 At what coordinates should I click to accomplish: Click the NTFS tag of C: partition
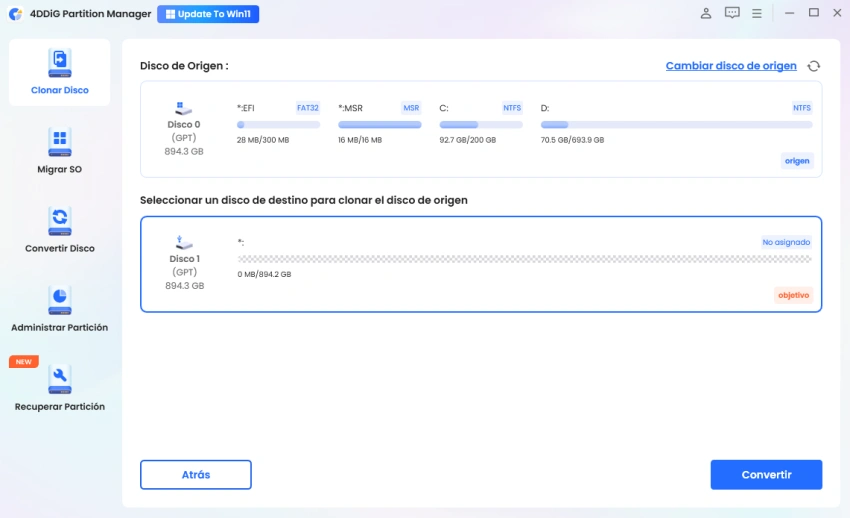tap(512, 108)
